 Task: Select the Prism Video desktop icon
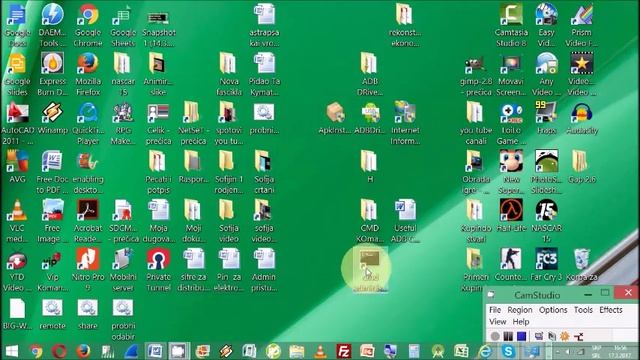[581, 25]
